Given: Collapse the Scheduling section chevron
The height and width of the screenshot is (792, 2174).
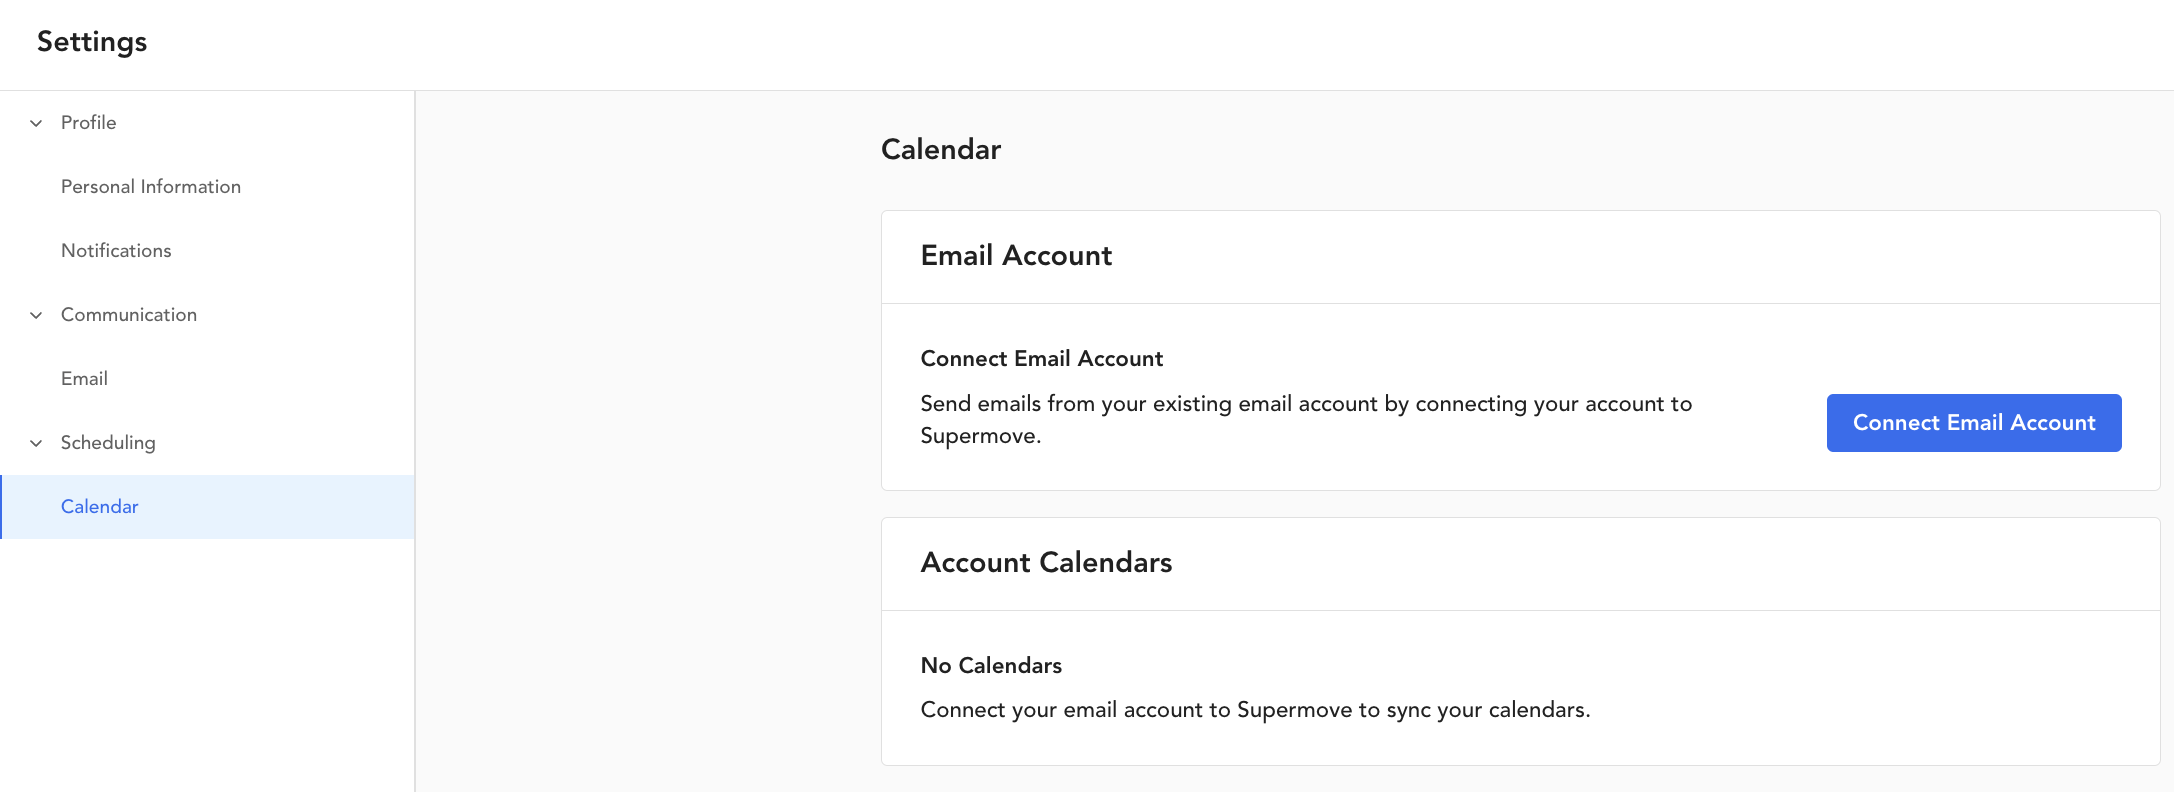Looking at the screenshot, I should click(36, 443).
